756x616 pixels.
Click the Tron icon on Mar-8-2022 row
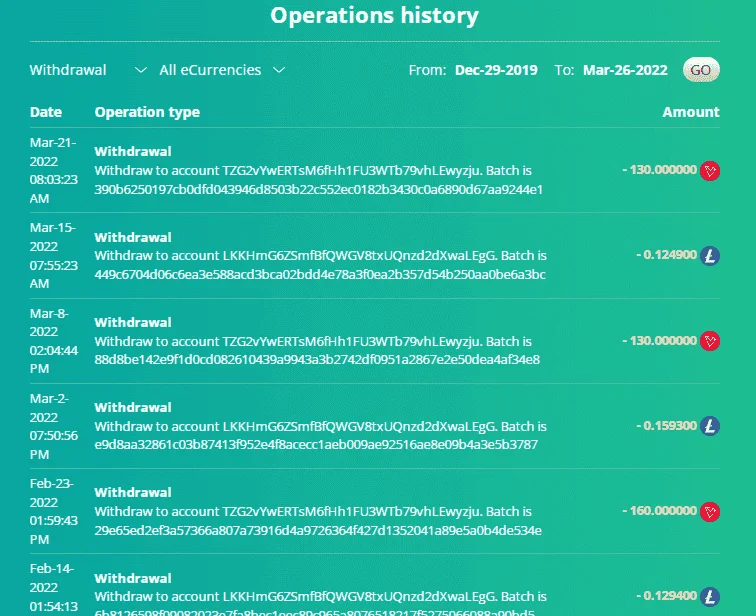click(x=710, y=341)
